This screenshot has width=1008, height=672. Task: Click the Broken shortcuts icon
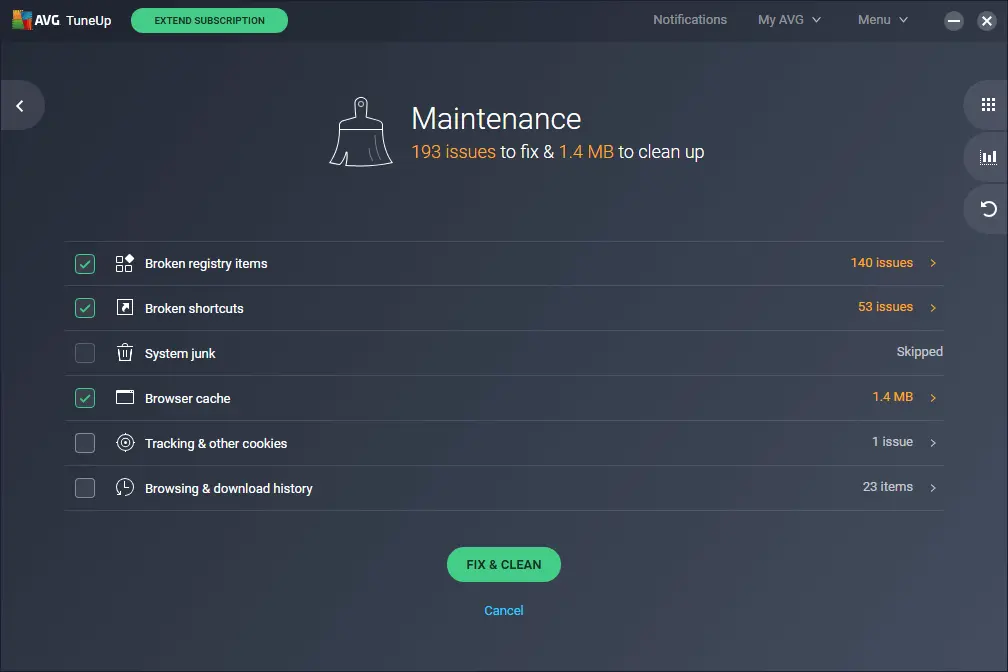pyautogui.click(x=125, y=307)
